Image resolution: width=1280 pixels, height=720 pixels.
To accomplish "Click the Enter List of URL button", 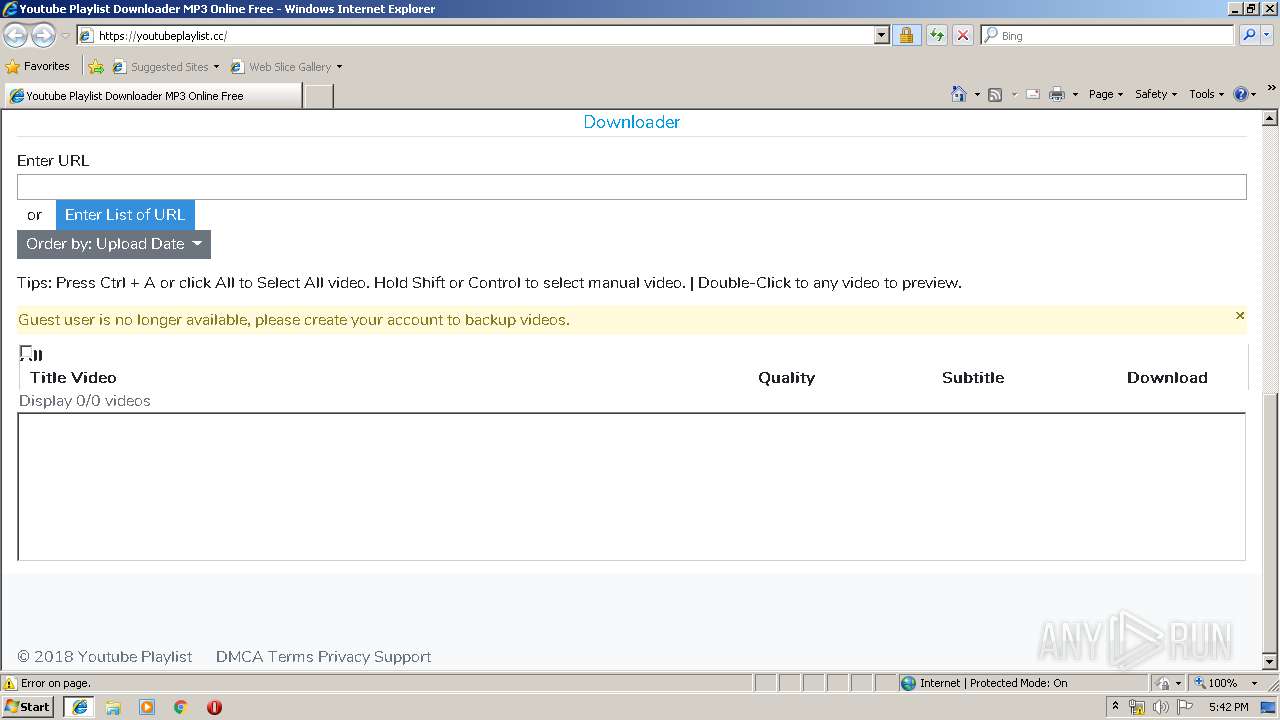I will point(125,215).
